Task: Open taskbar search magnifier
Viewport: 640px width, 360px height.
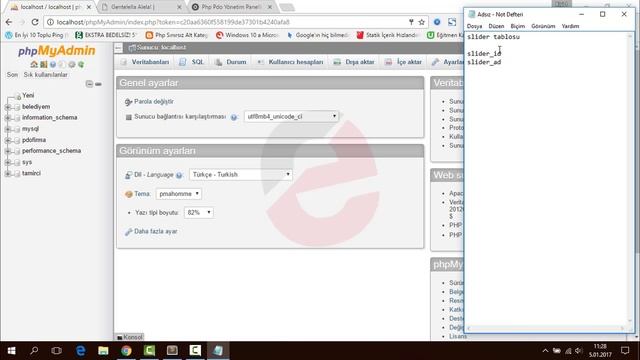Action: tap(34, 351)
